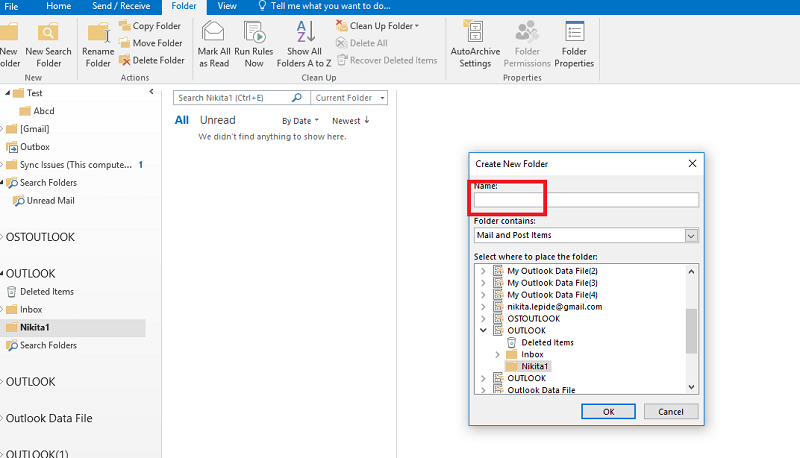Open AutoArchive Settings
This screenshot has width=800, height=458.
[475, 45]
